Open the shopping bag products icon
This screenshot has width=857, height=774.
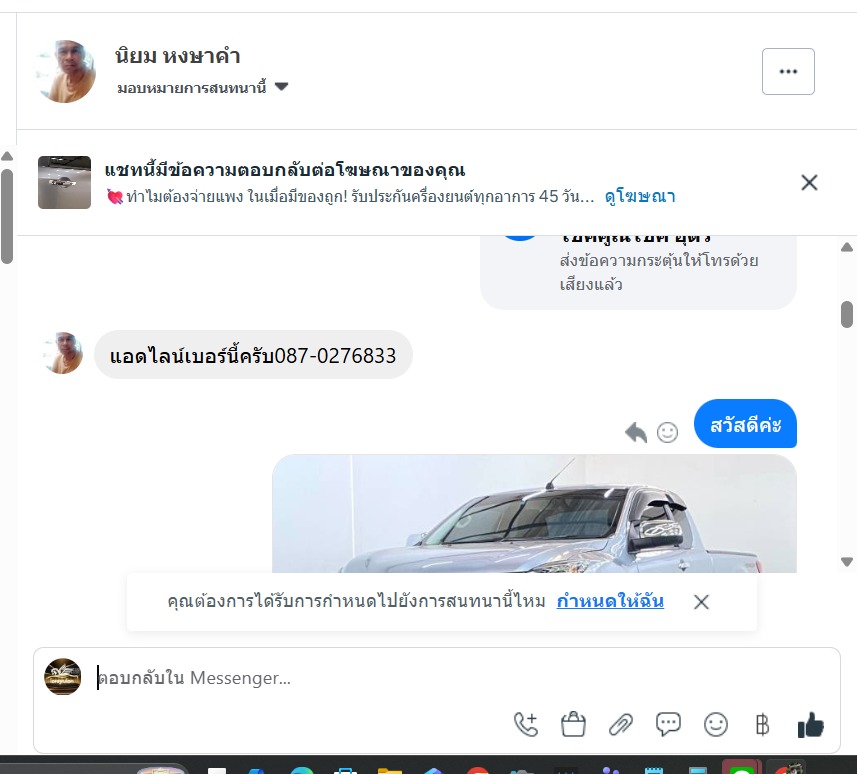click(x=573, y=725)
